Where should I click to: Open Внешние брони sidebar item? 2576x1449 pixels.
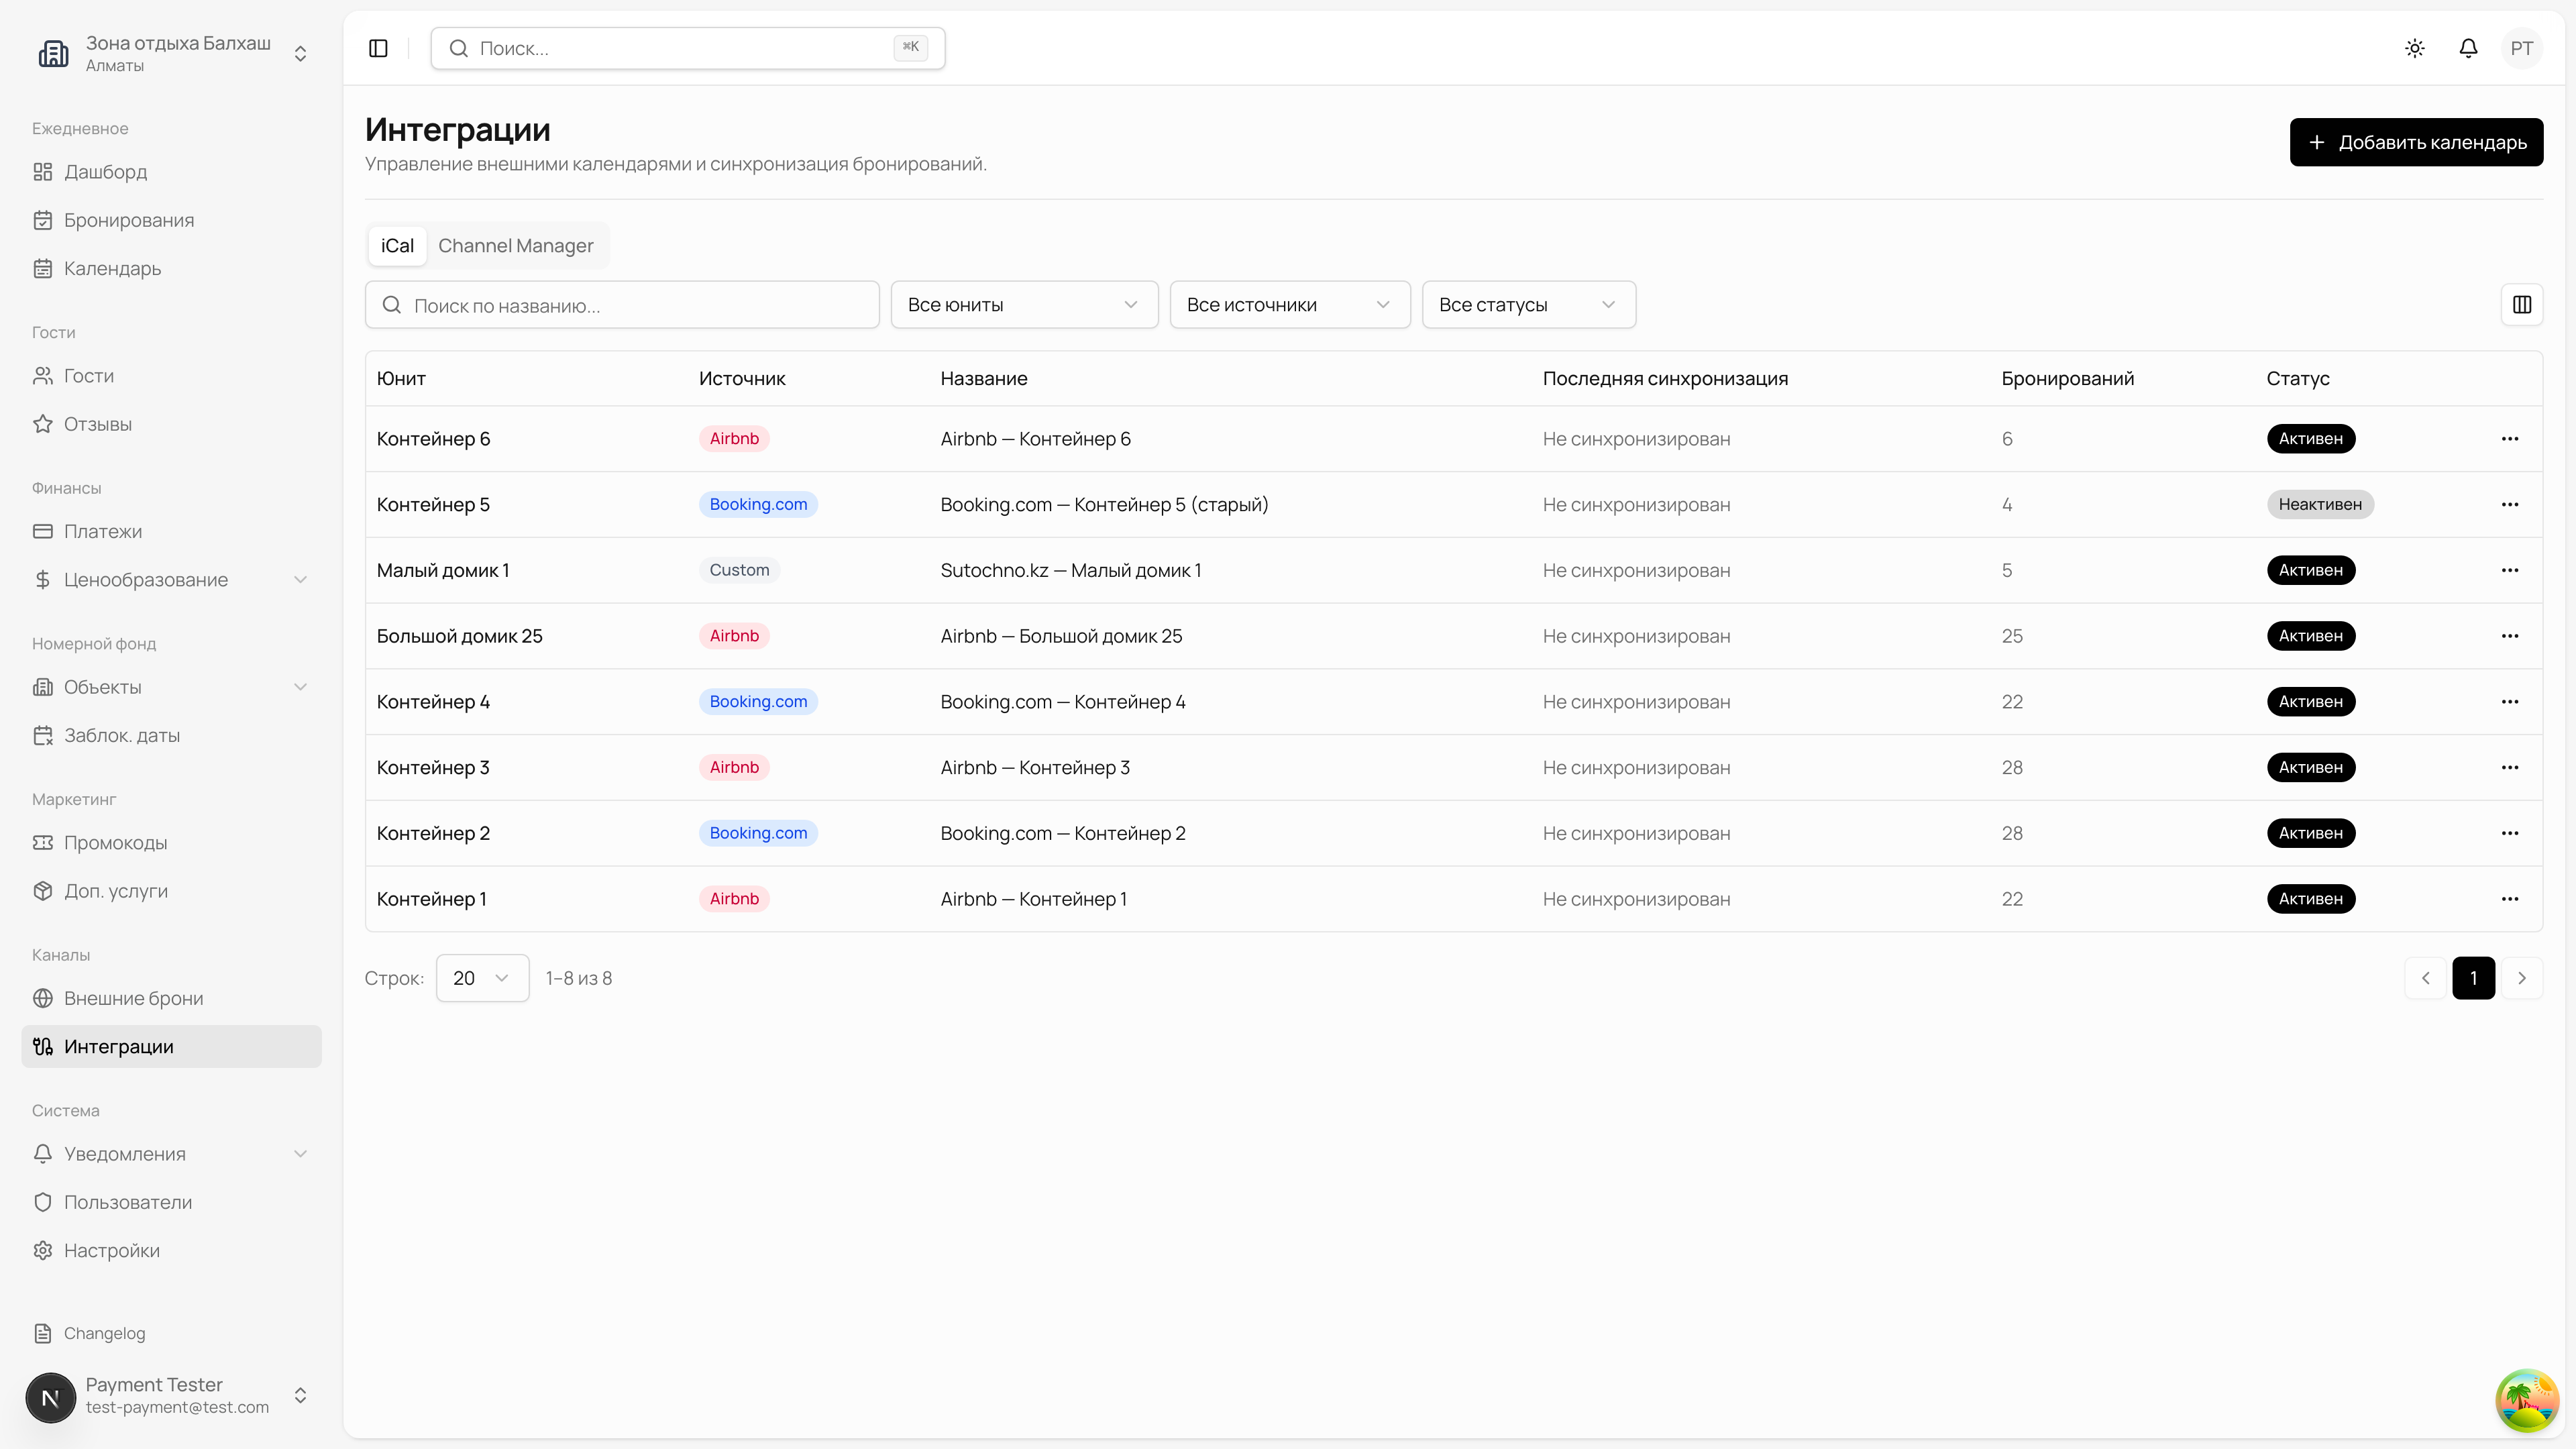coord(133,998)
